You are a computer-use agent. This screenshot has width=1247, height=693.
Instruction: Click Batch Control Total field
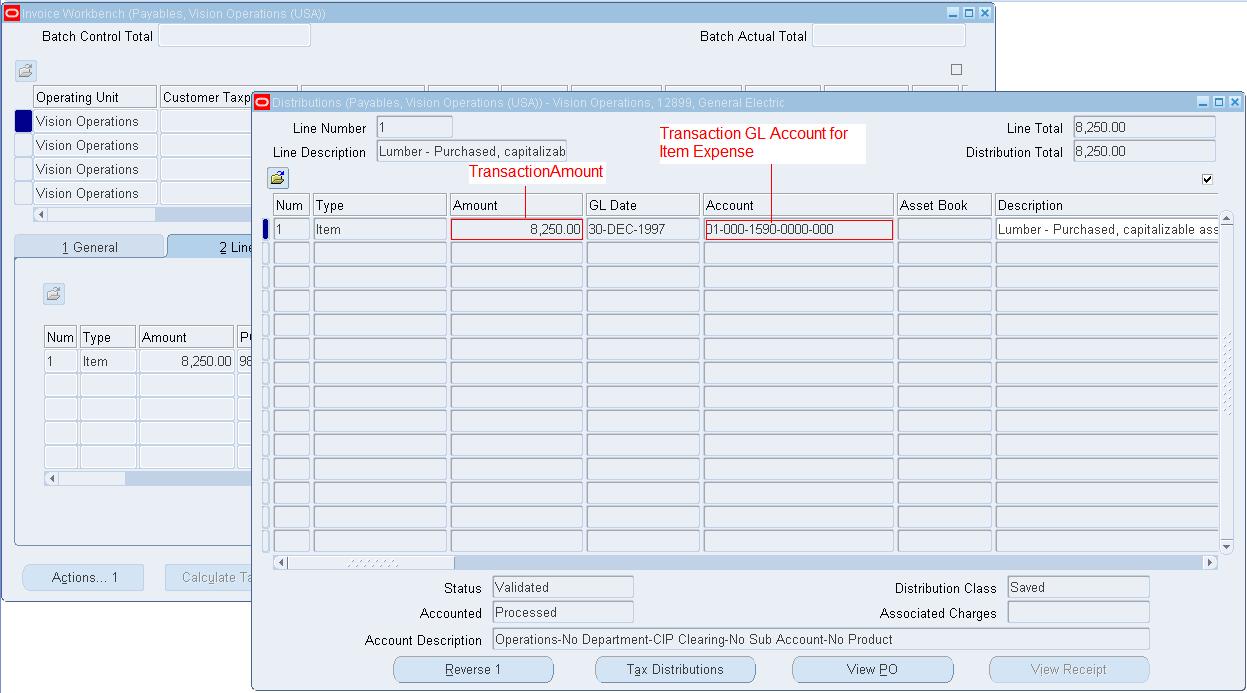pyautogui.click(x=234, y=36)
